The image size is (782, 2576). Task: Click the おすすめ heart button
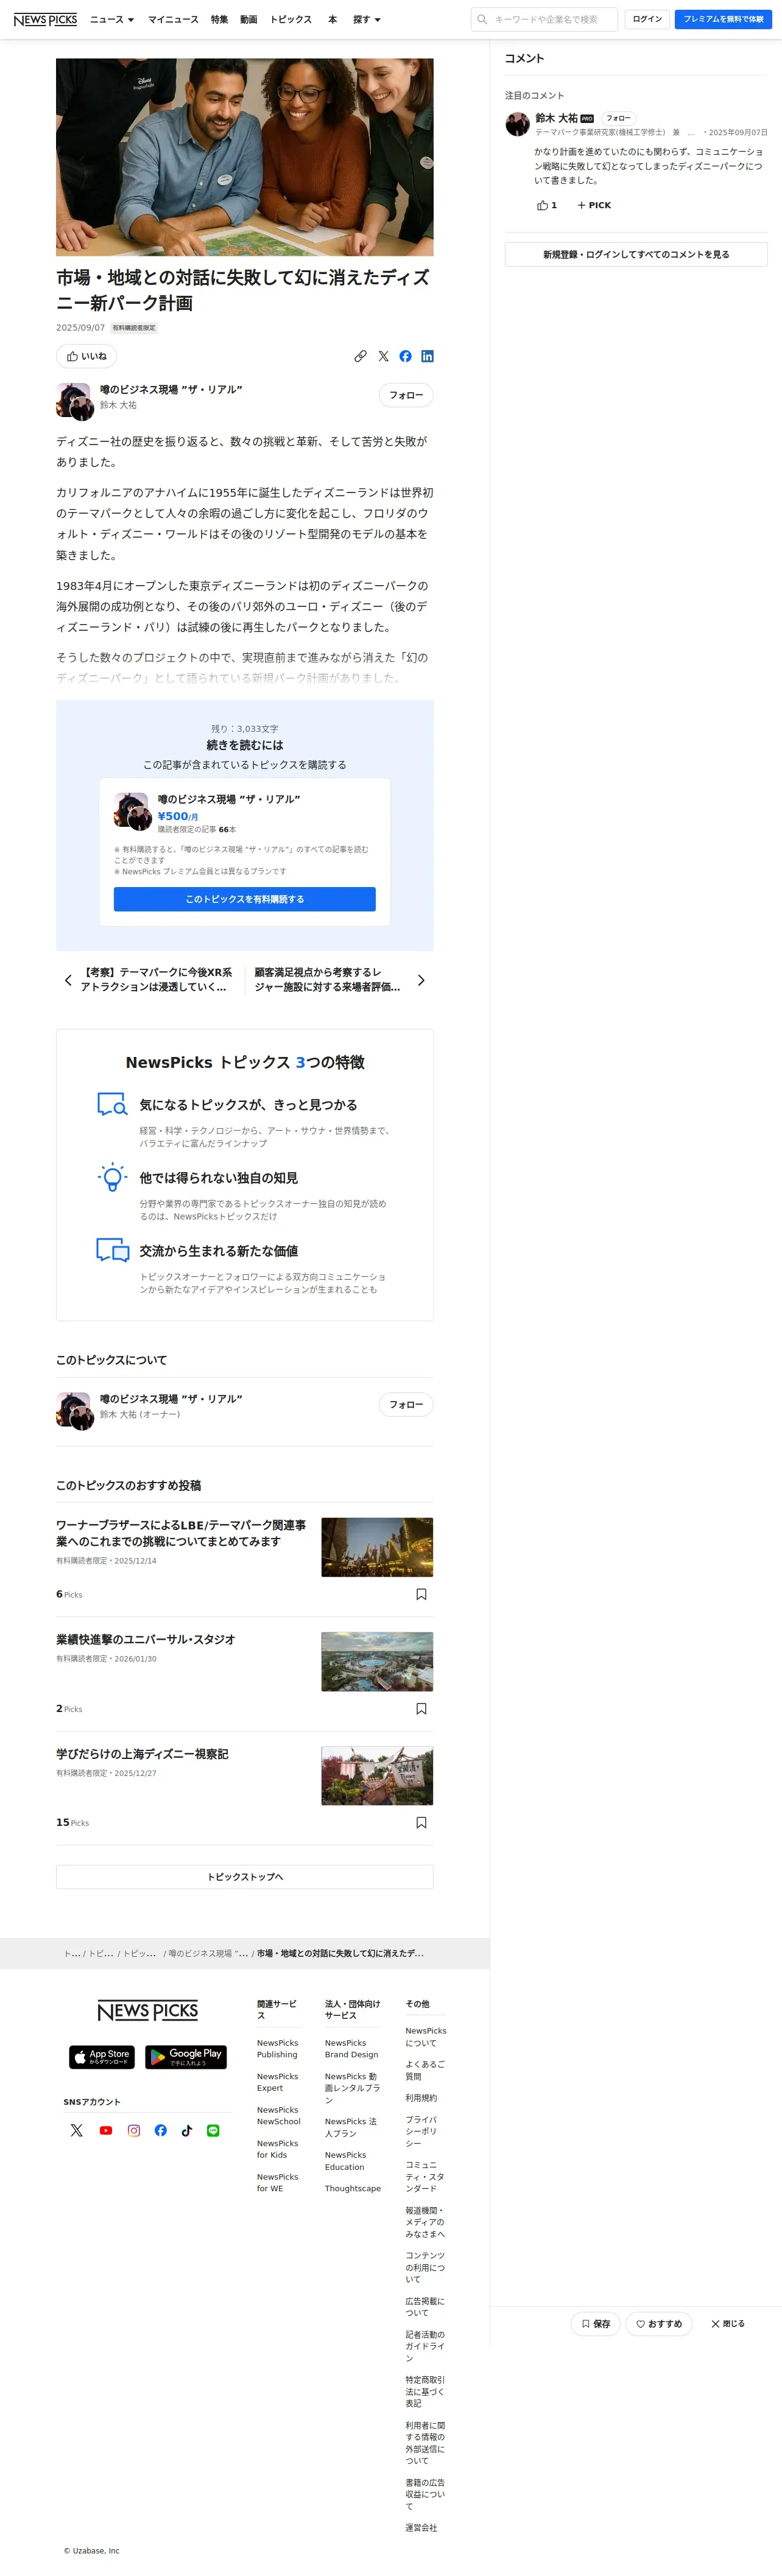[659, 2324]
